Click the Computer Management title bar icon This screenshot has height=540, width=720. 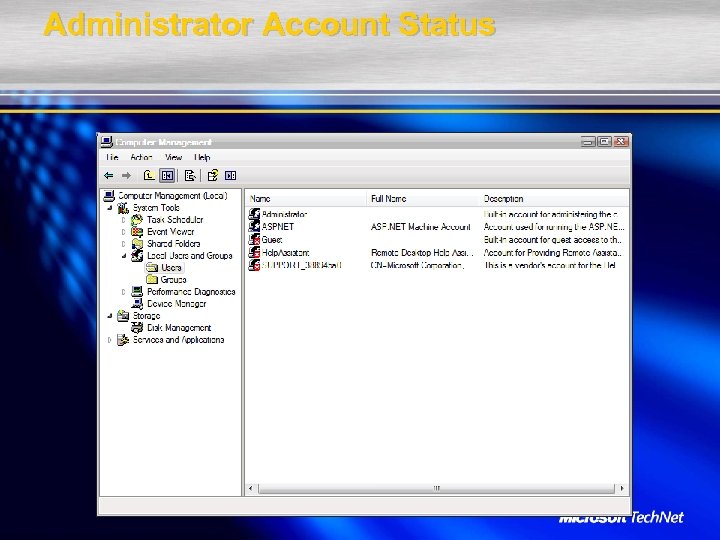pyautogui.click(x=107, y=141)
